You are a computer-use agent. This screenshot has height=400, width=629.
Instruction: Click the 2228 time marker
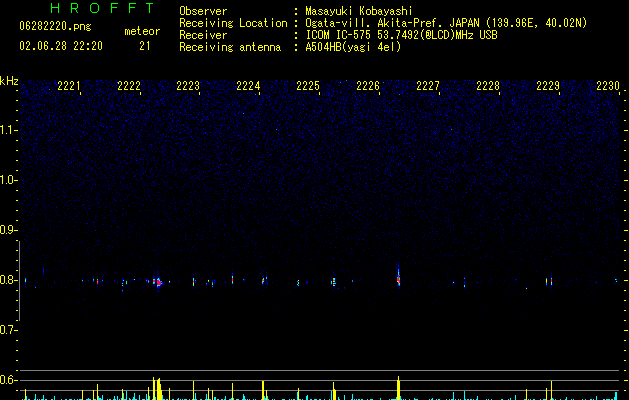click(488, 86)
